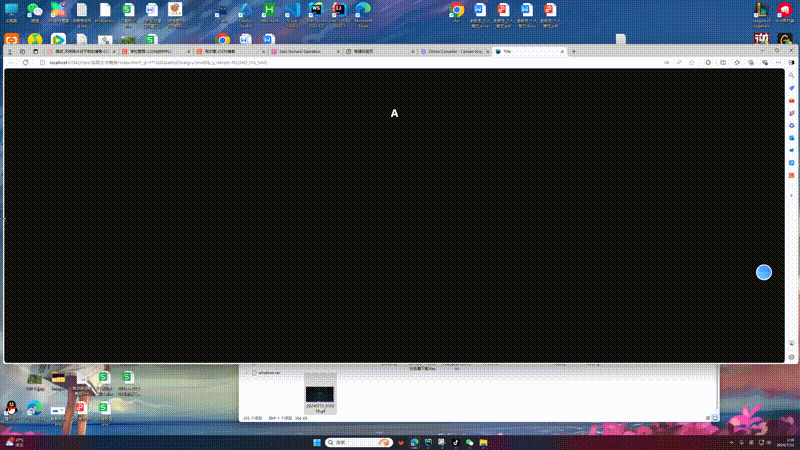Show hidden system tray icons chevron

731,442
